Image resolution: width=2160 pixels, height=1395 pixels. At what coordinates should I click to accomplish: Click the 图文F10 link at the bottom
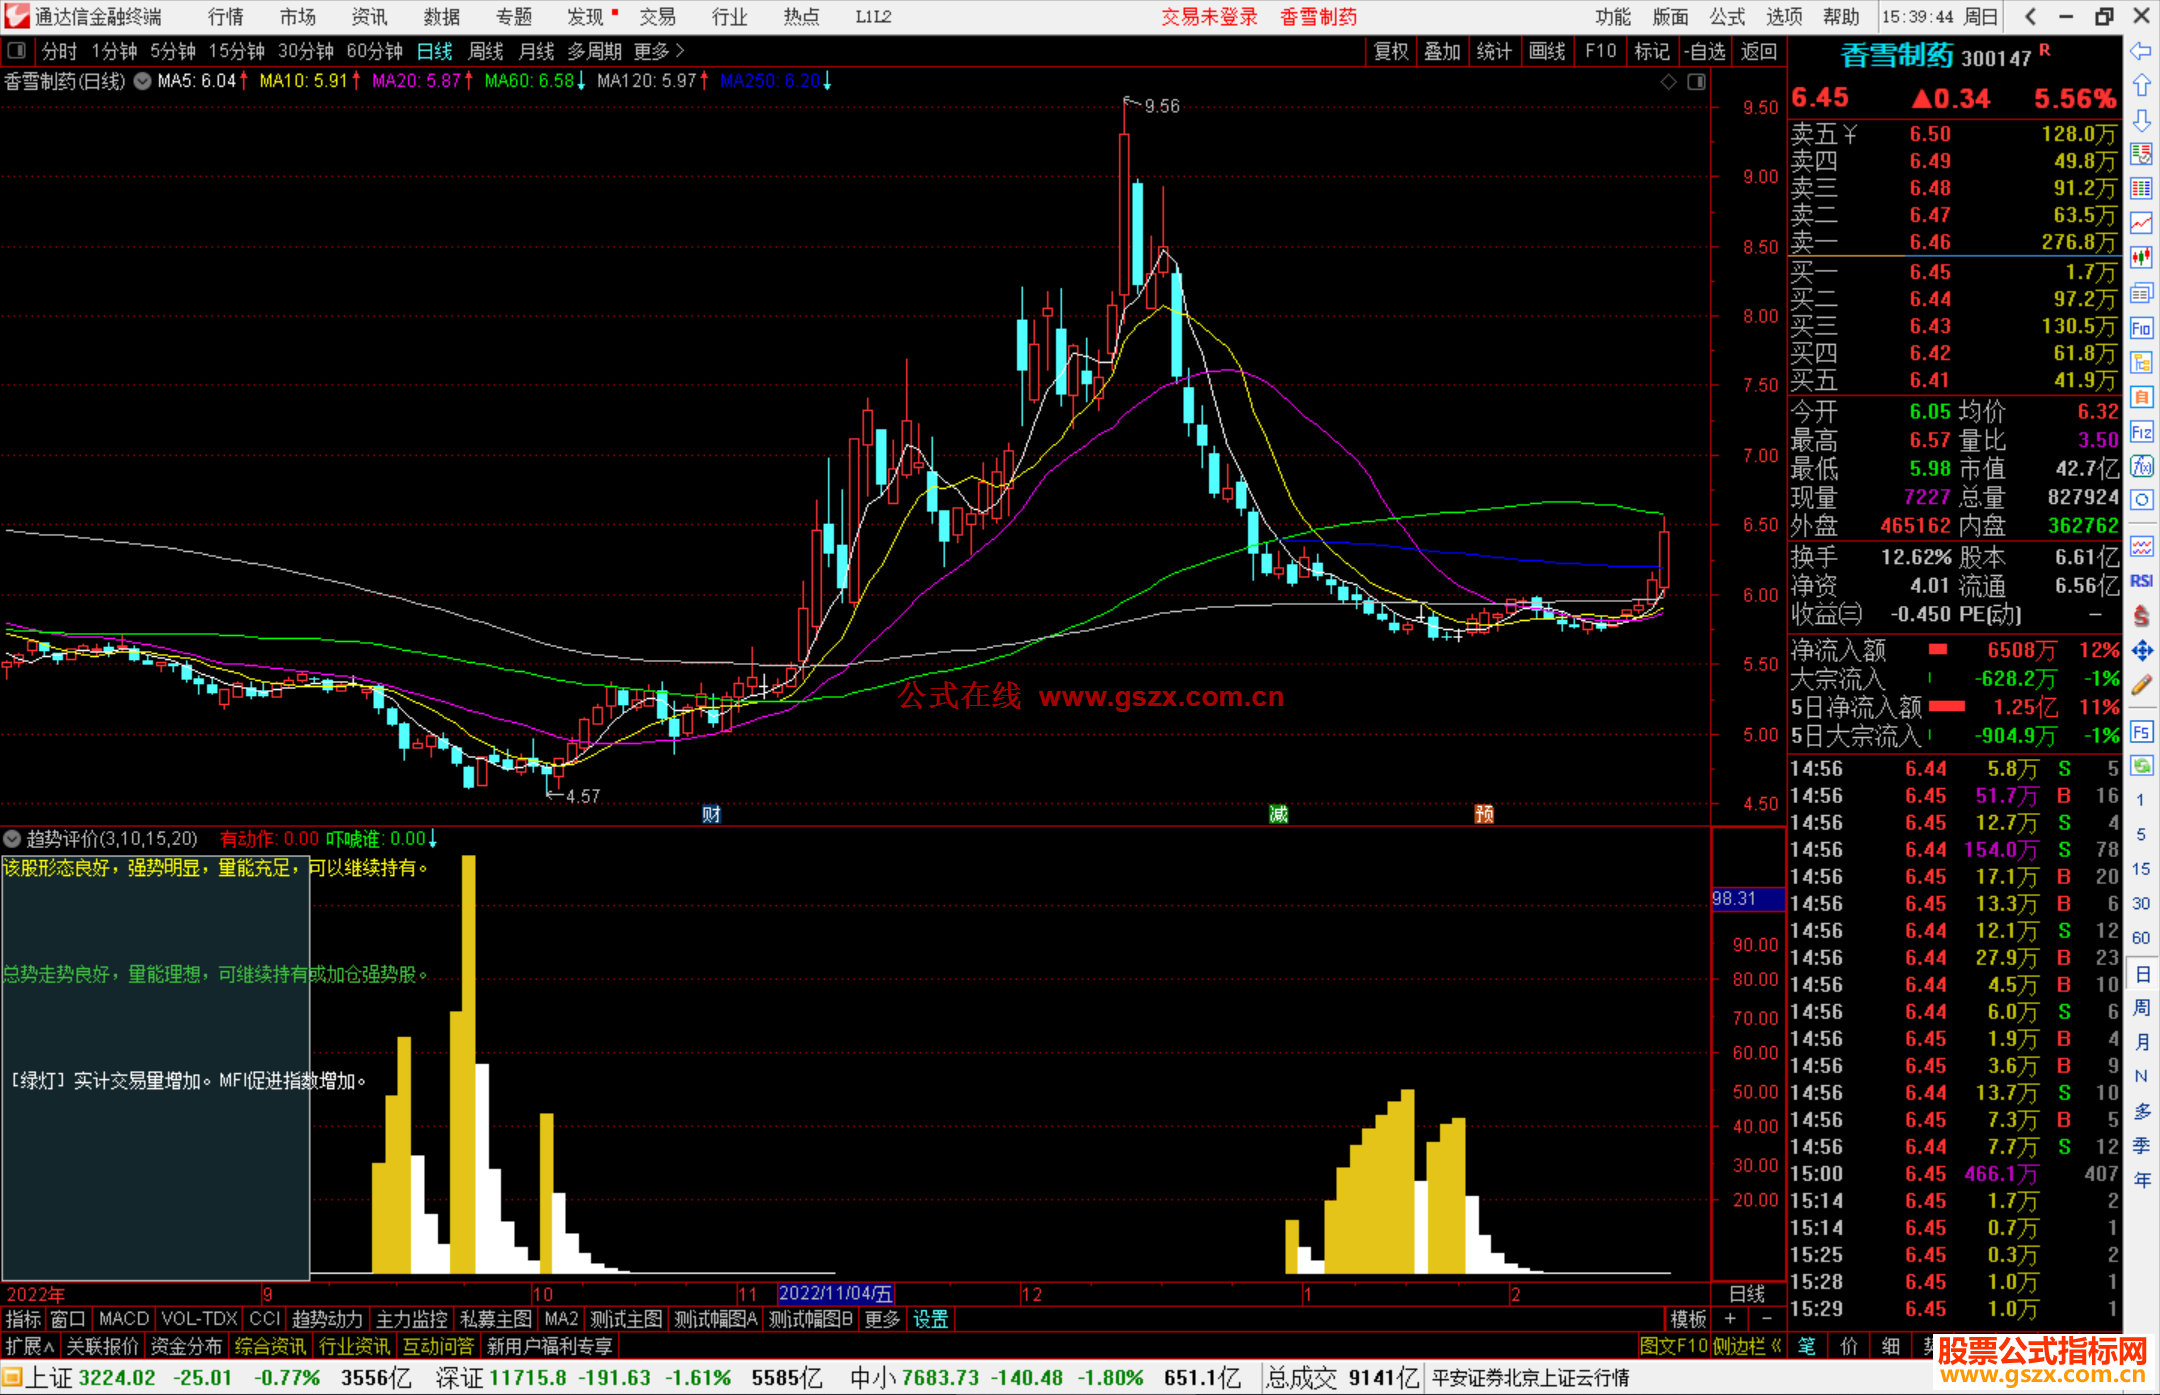(x=1673, y=1346)
